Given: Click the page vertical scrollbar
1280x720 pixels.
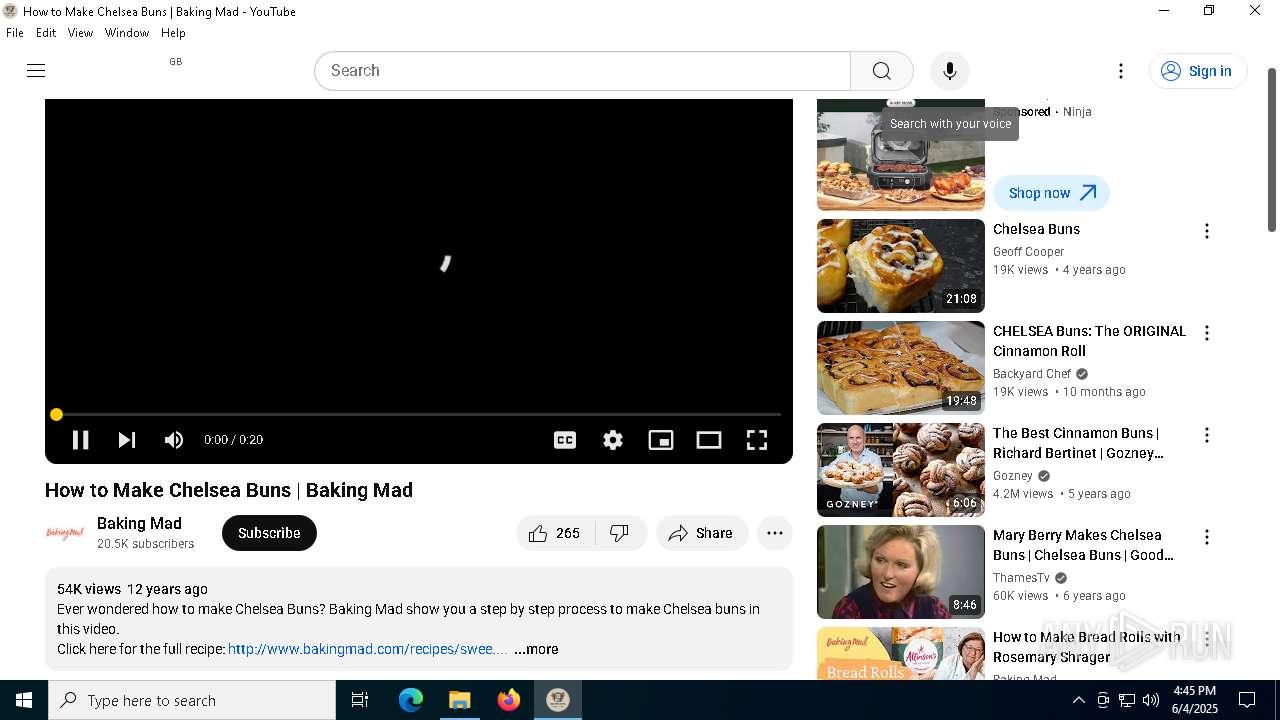Looking at the screenshot, I should click(x=1272, y=150).
